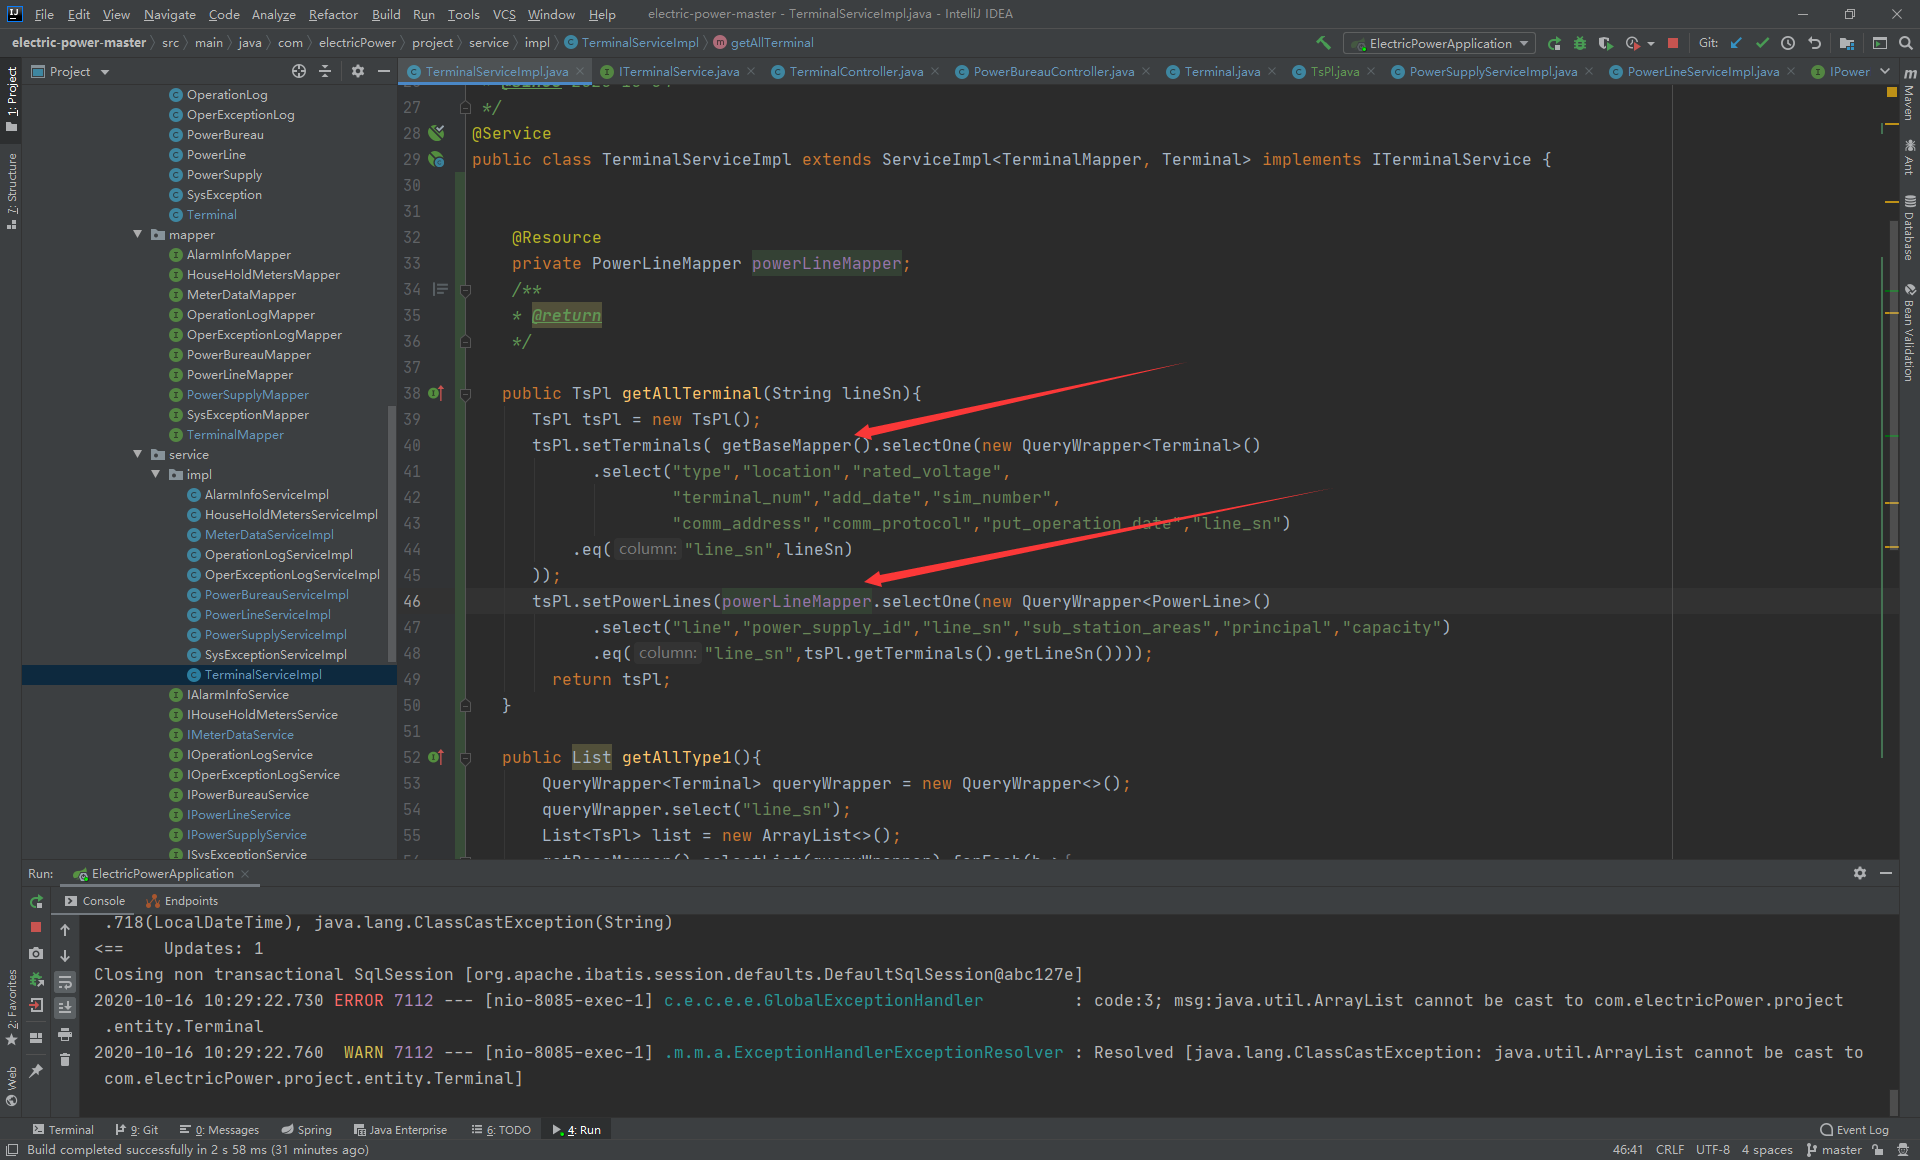
Task: Rerun ElectricPowerApplication from the top toolbar
Action: (x=1554, y=43)
